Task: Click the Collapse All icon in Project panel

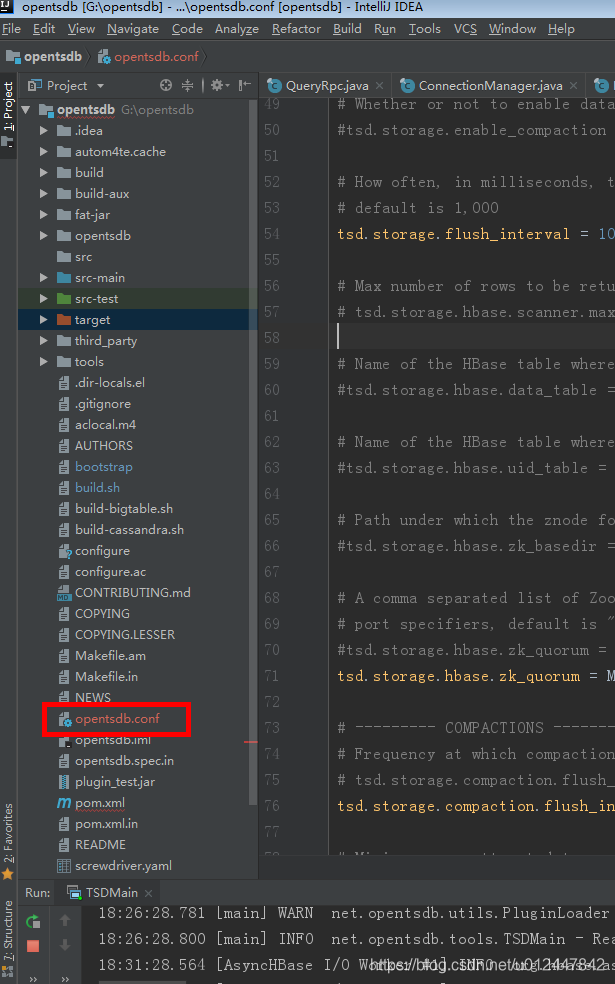Action: (x=187, y=85)
